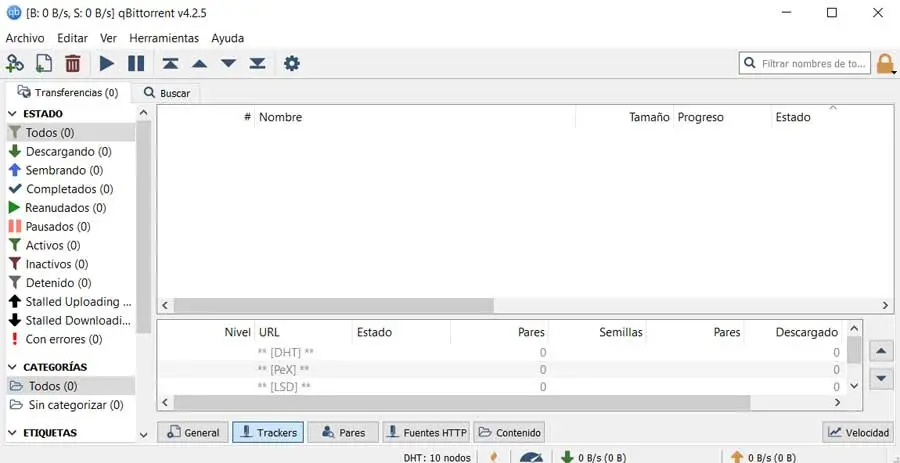The image size is (900, 463).
Task: Click the ** [LSD] ** tracker row
Action: coord(502,387)
